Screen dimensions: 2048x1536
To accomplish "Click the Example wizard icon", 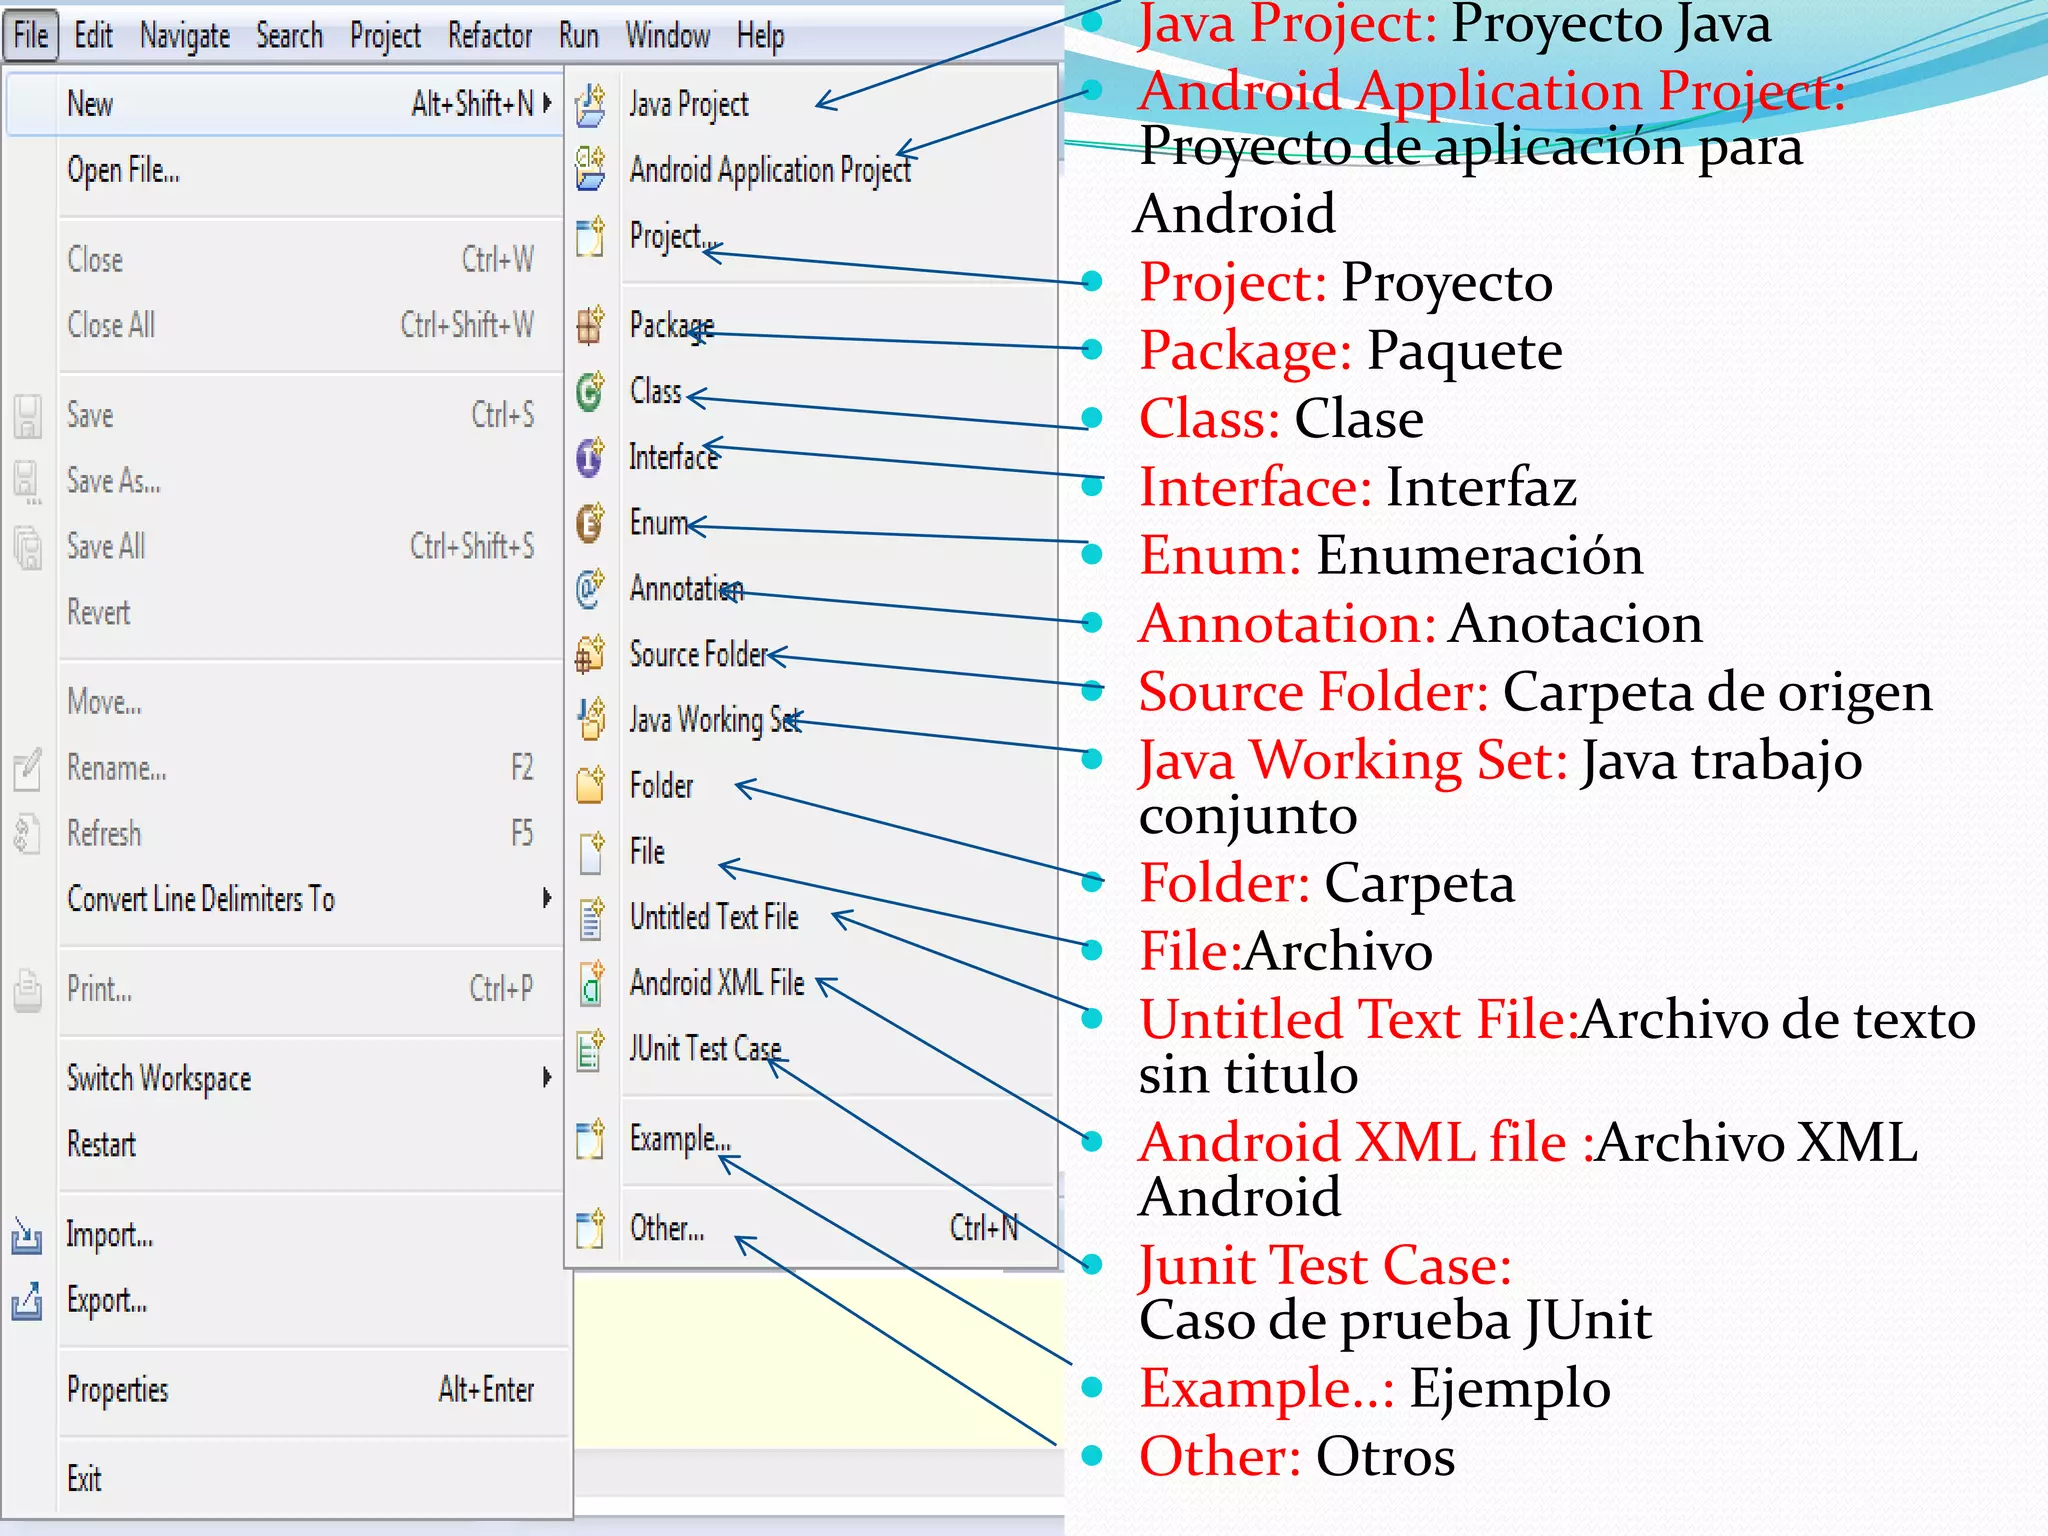I will [x=590, y=1140].
